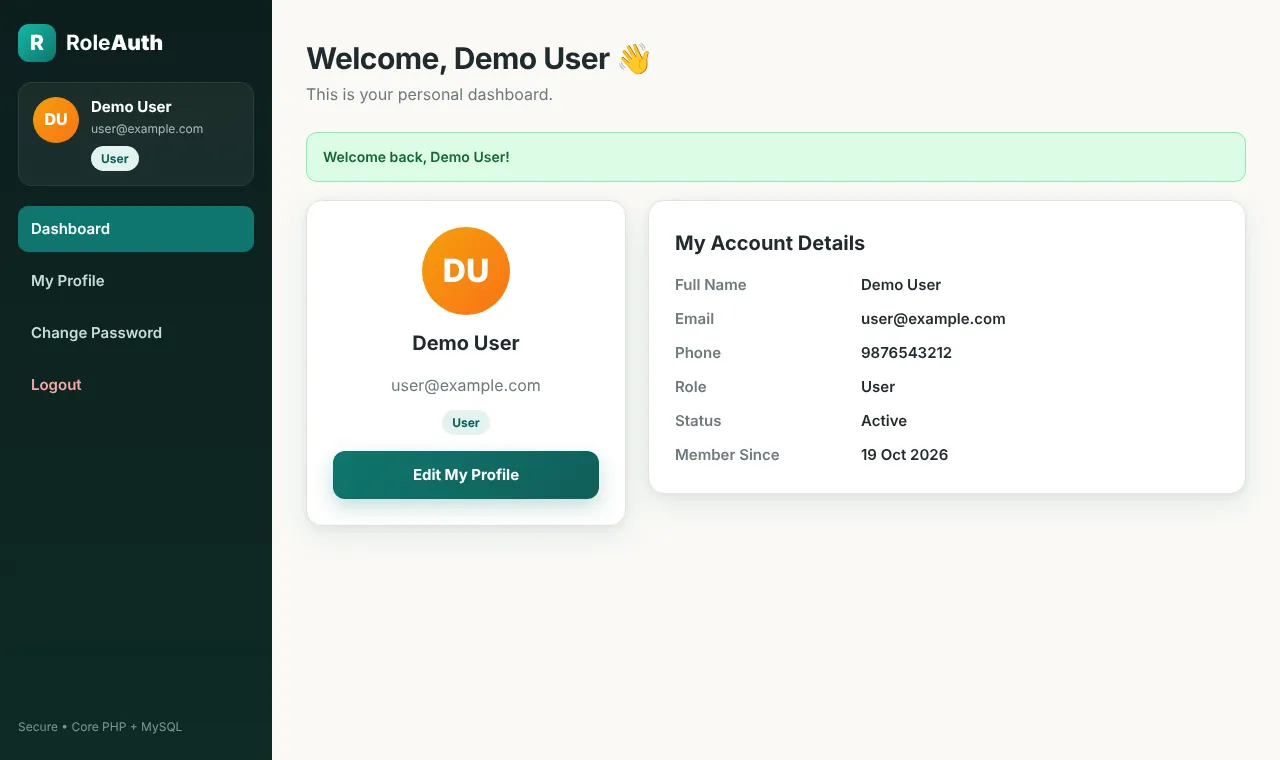Log out using the Logout link
Screen dimensions: 1280x760
pos(136,385)
